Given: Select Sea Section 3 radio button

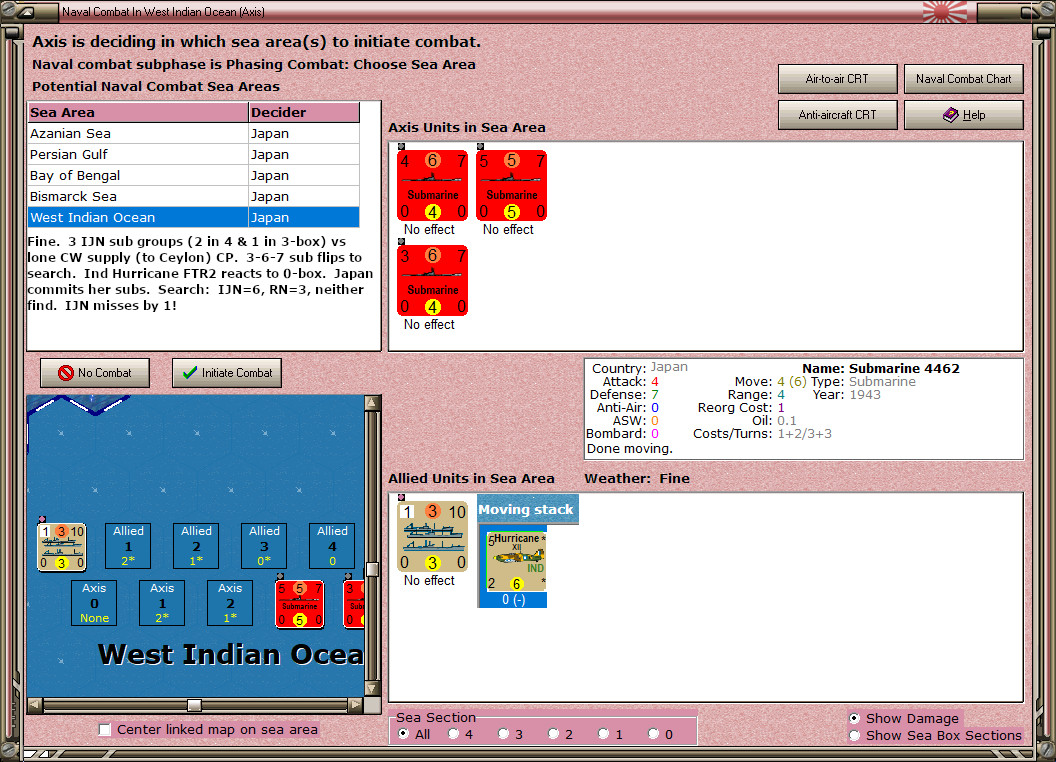Looking at the screenshot, I should click(x=503, y=734).
